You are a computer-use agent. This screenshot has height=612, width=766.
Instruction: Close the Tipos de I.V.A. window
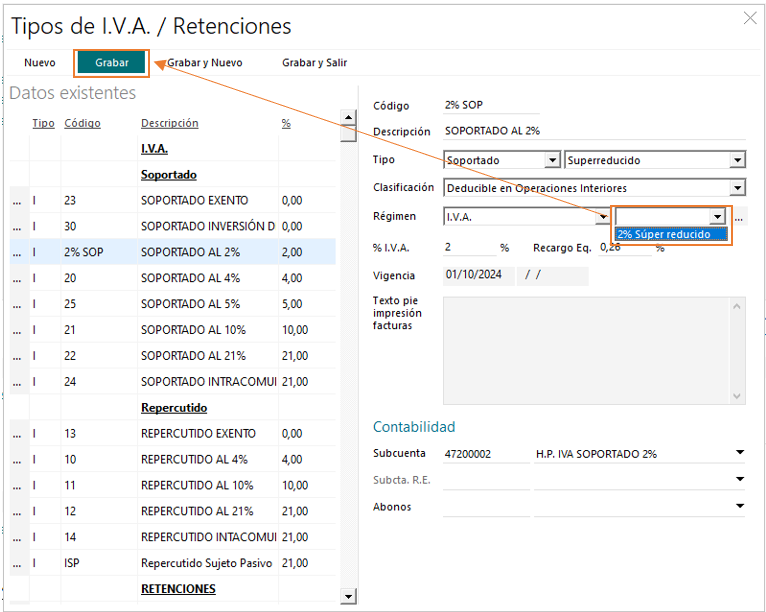click(x=750, y=19)
